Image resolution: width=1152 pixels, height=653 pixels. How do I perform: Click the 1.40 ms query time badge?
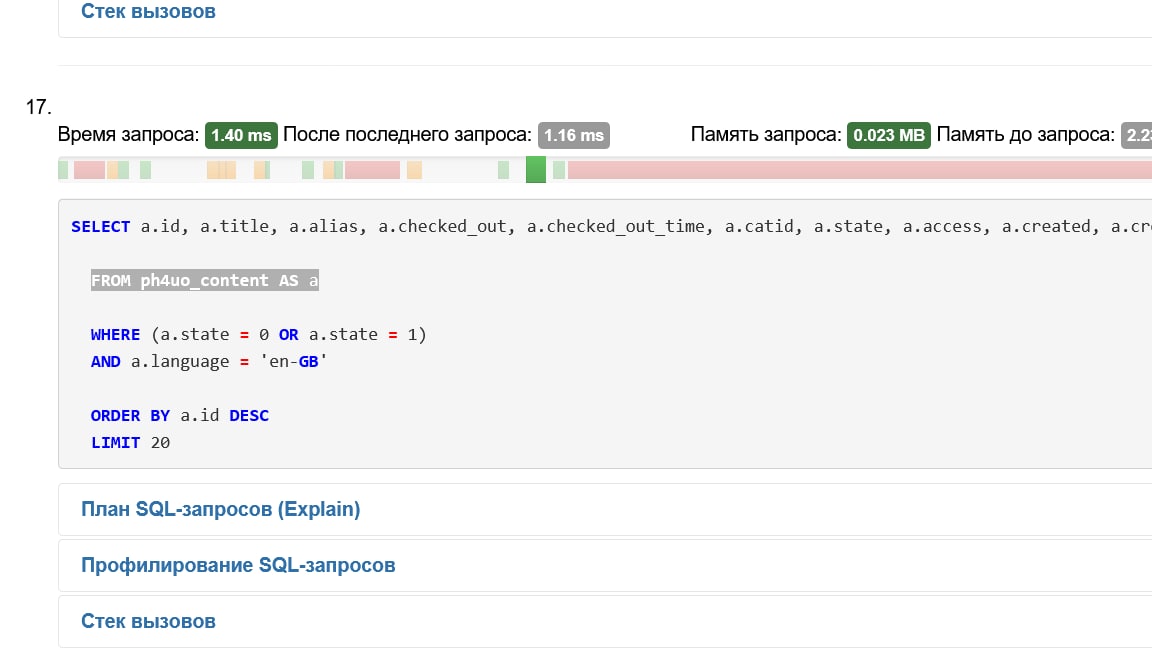241,135
